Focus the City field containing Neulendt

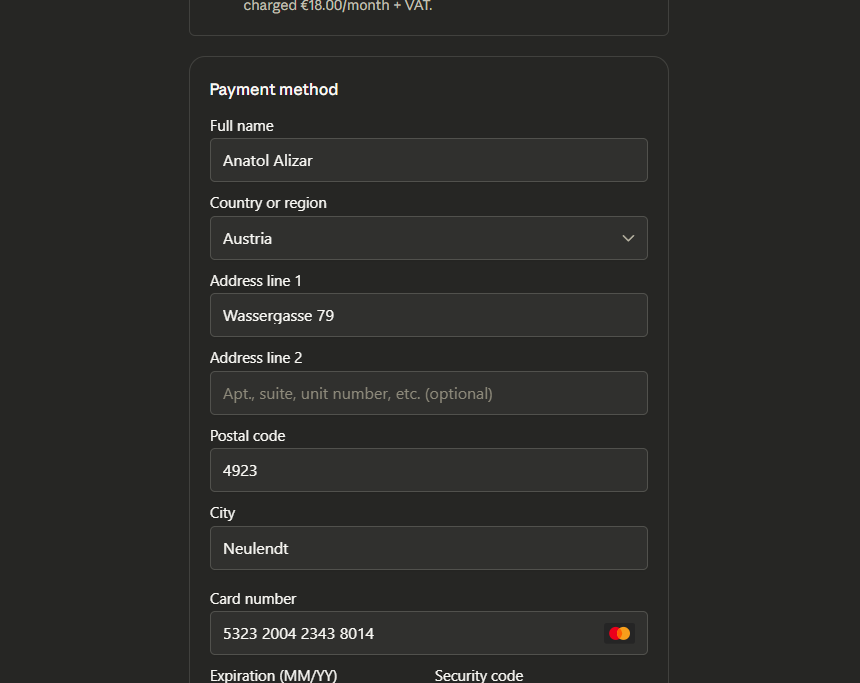coord(428,548)
